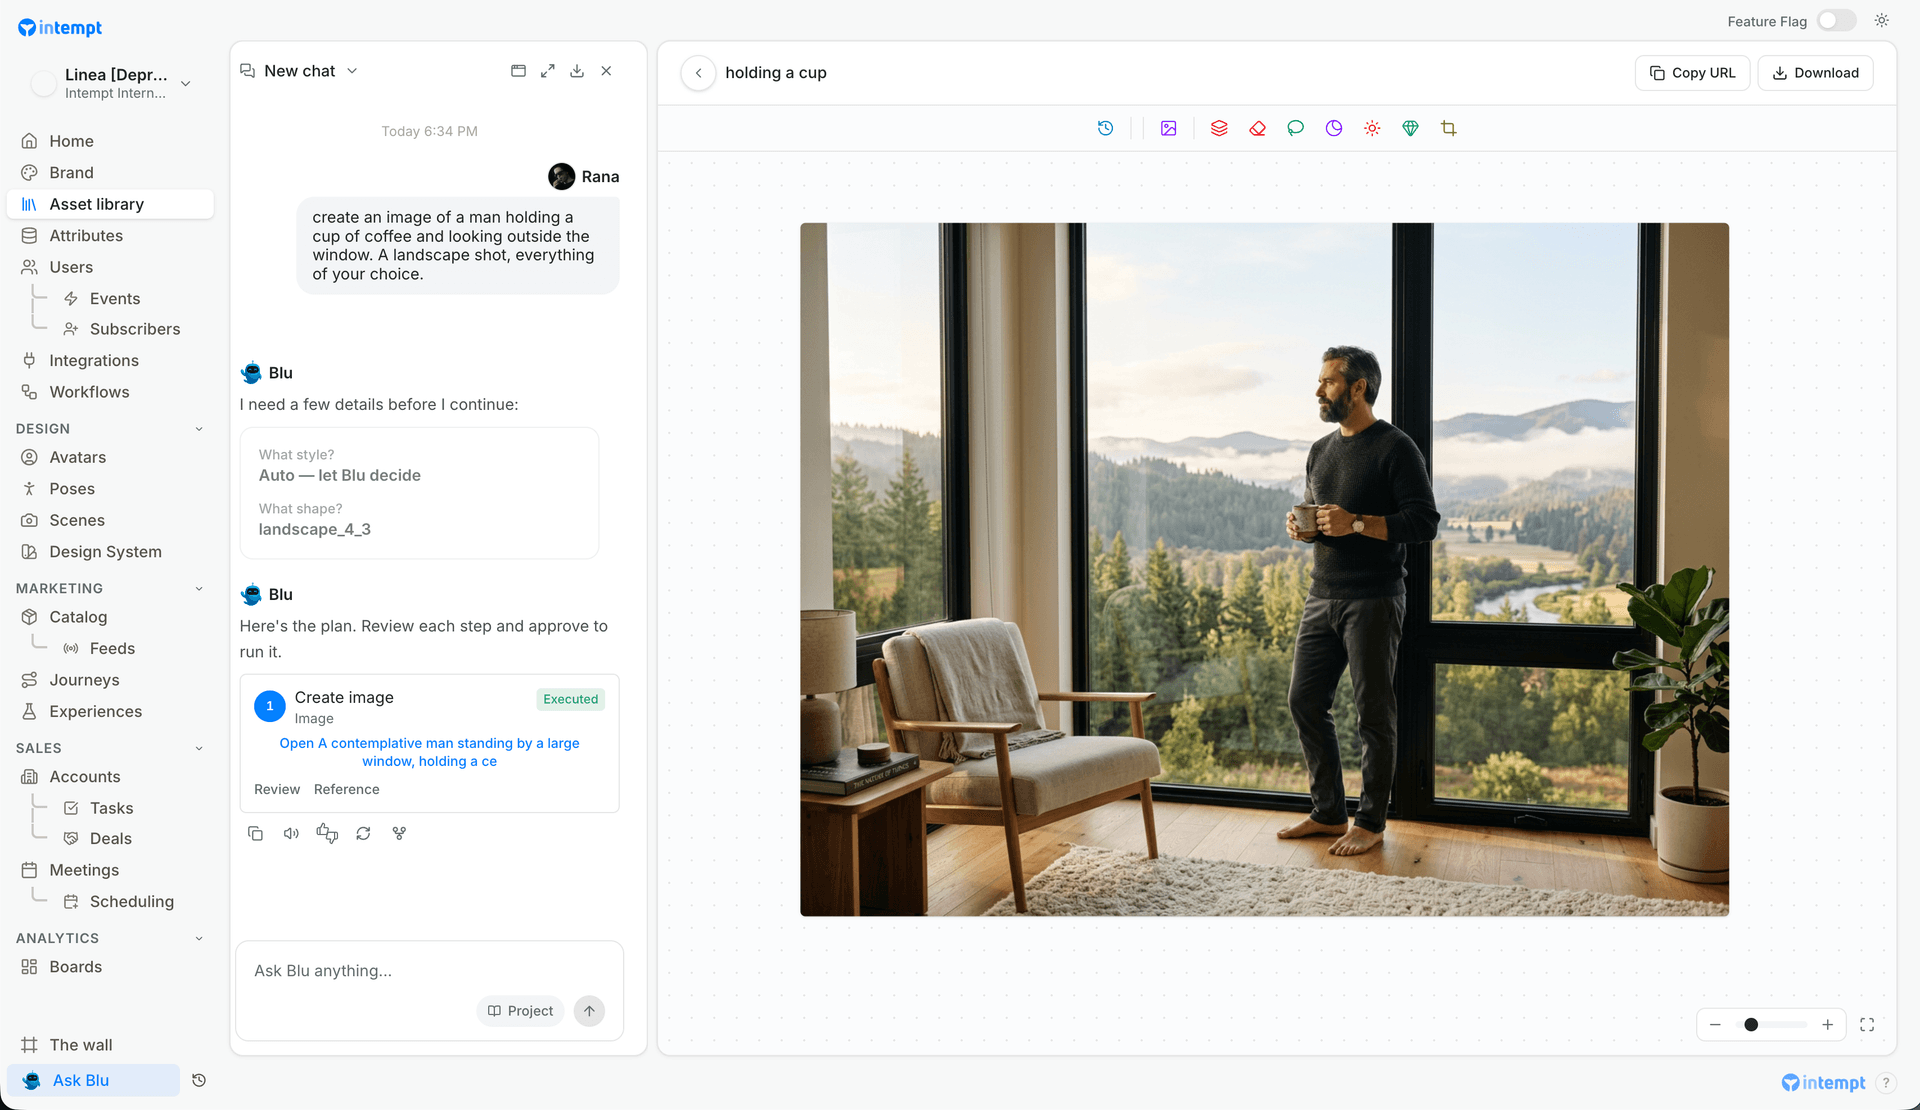Collapse the MARKETING section

[x=199, y=589]
